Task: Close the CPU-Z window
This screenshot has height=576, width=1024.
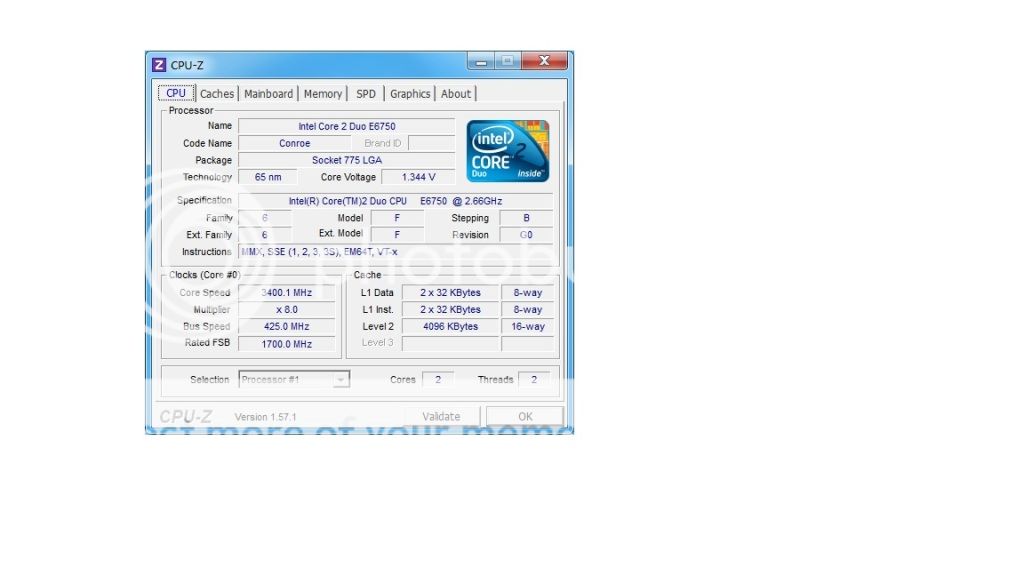Action: (x=544, y=61)
